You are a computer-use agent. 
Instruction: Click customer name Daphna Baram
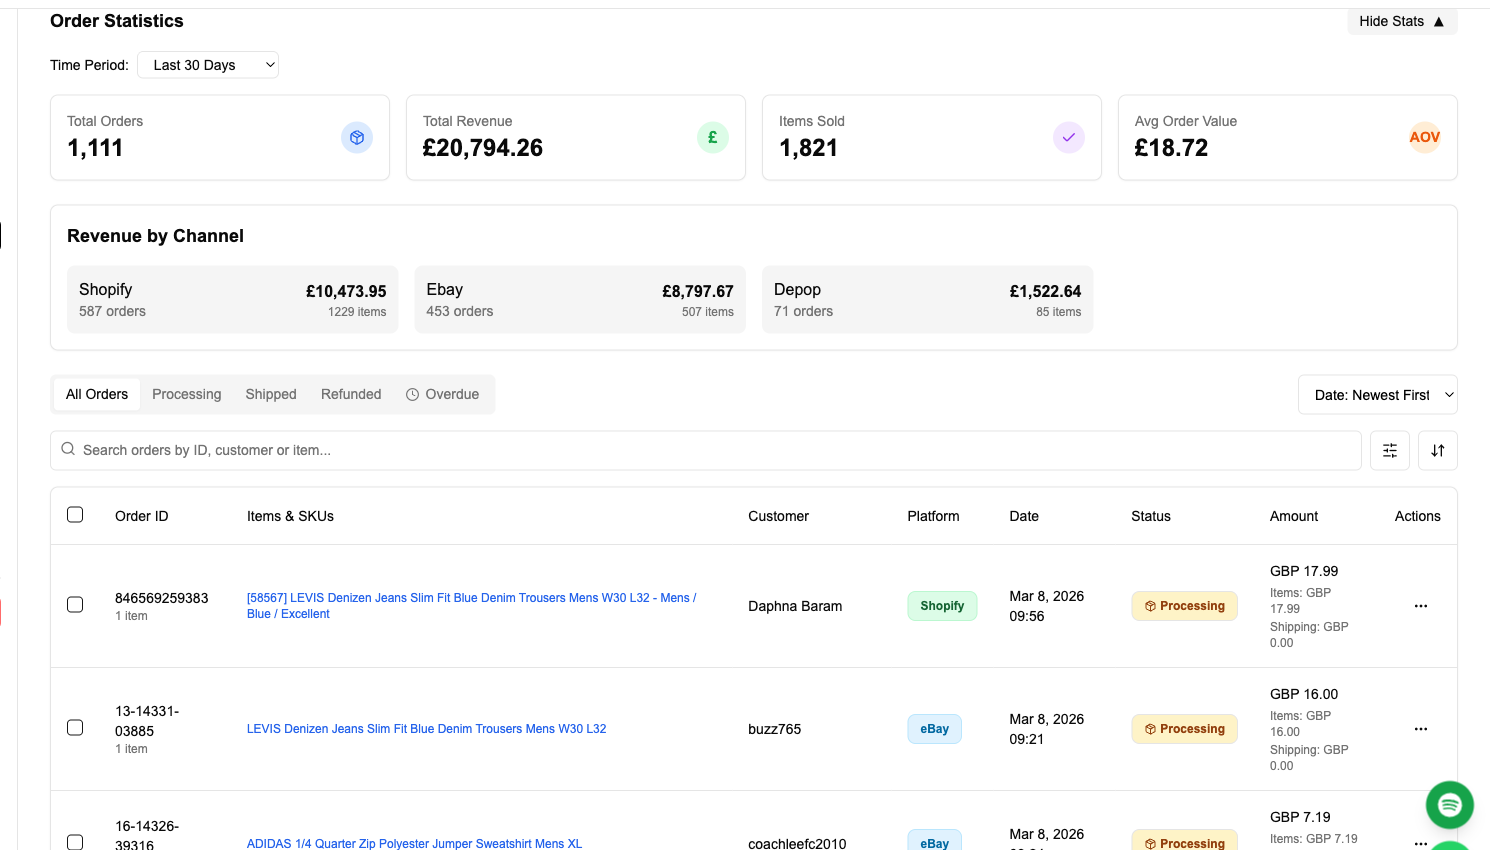pos(795,606)
